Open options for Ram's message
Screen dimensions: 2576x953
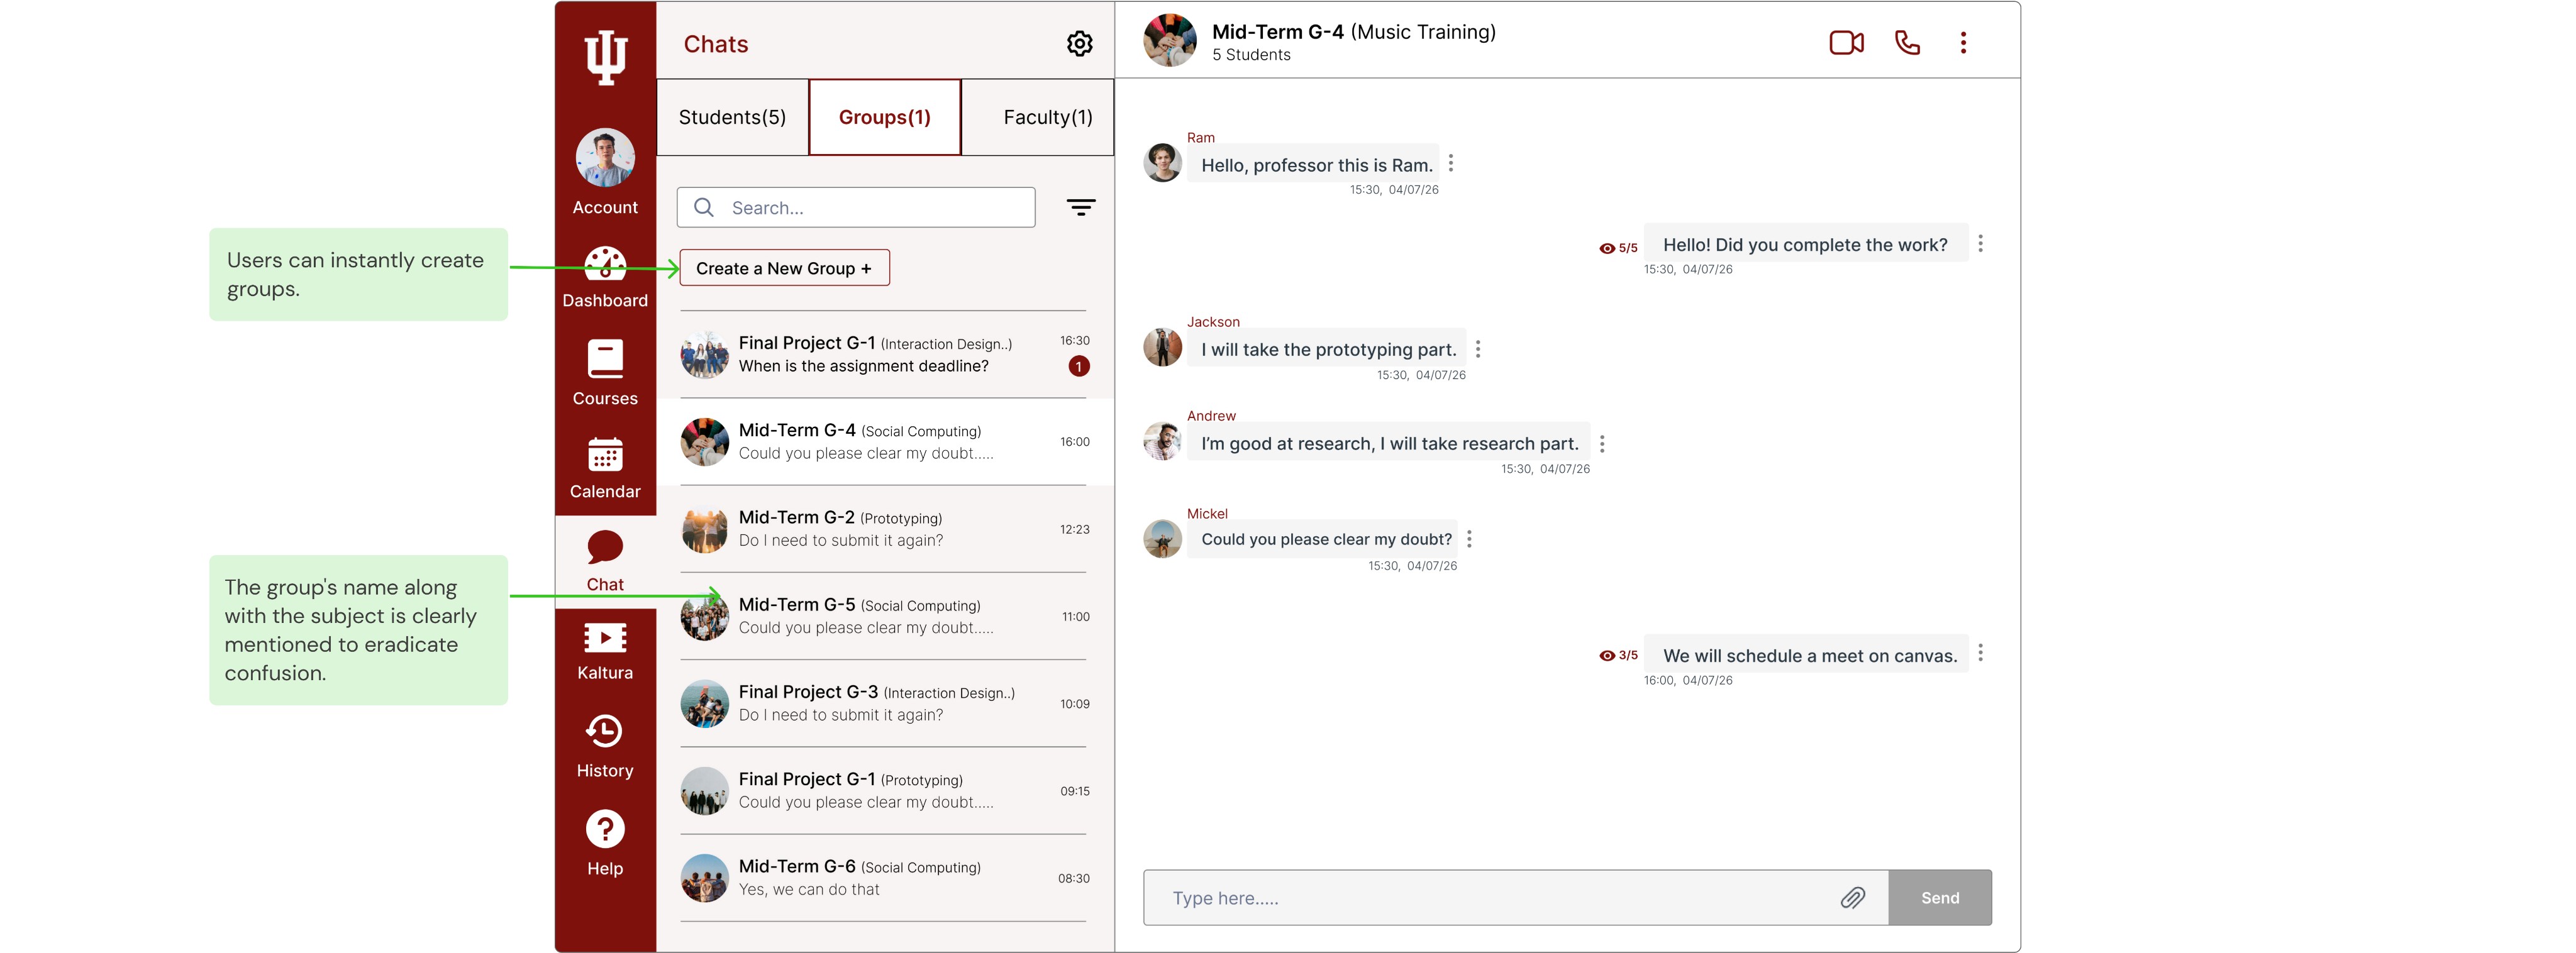(x=1450, y=163)
